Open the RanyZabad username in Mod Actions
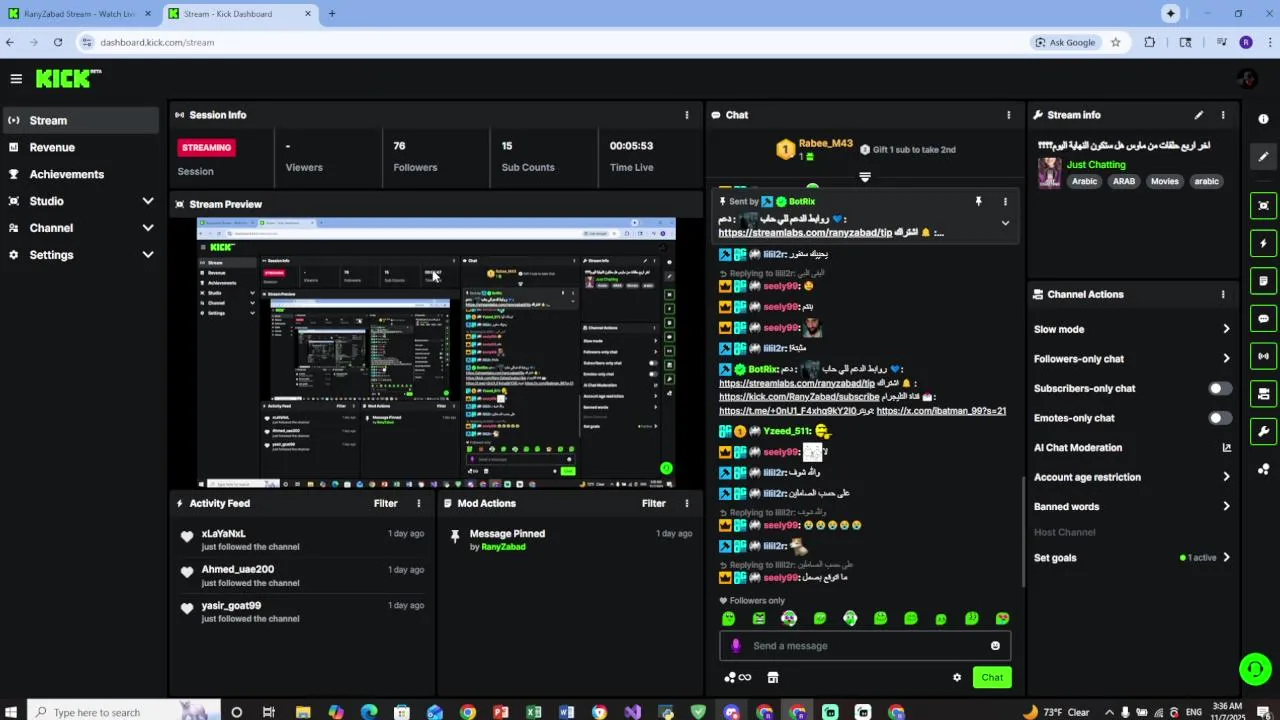The height and width of the screenshot is (720, 1280). click(x=503, y=548)
